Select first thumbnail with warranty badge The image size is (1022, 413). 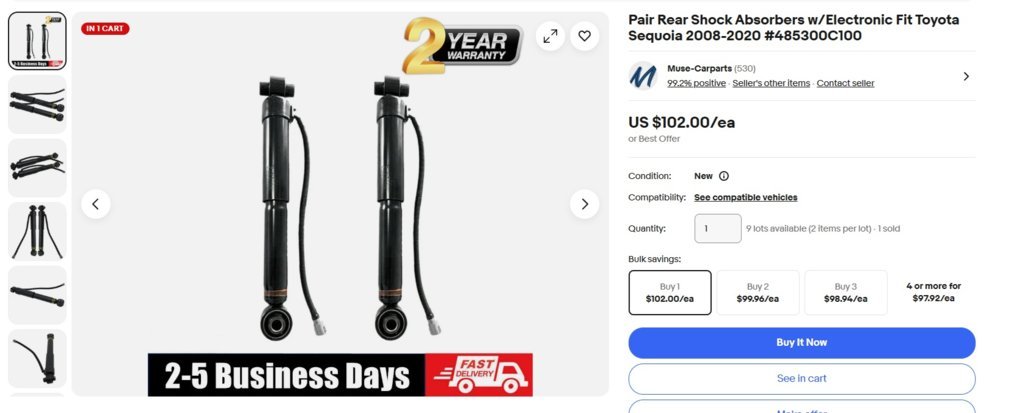coord(37,41)
